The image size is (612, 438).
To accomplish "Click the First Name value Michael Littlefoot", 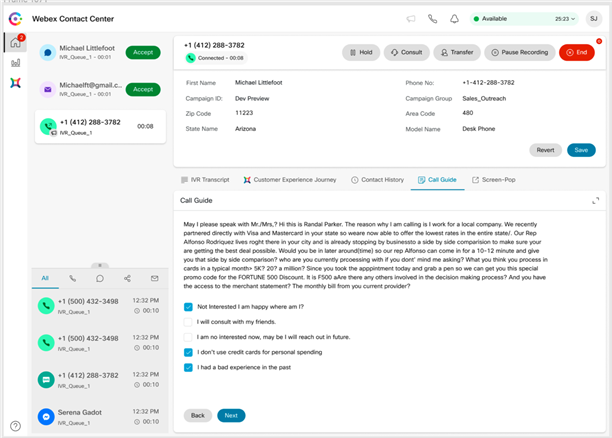I will pyautogui.click(x=258, y=83).
